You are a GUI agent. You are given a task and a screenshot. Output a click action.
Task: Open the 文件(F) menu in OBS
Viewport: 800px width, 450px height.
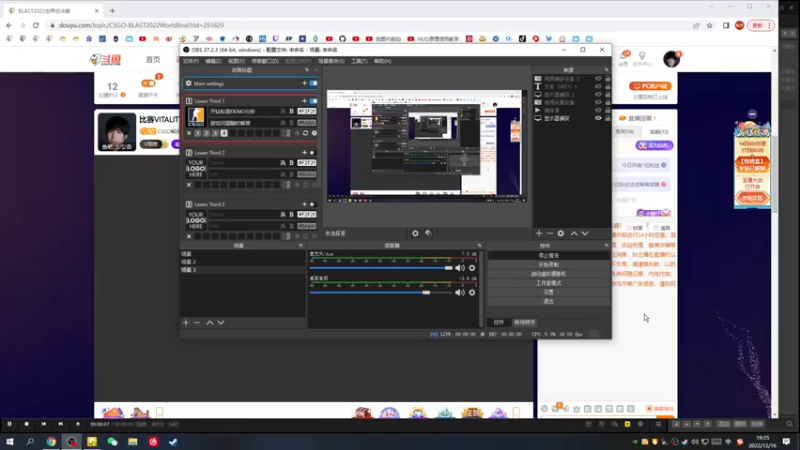(x=190, y=61)
